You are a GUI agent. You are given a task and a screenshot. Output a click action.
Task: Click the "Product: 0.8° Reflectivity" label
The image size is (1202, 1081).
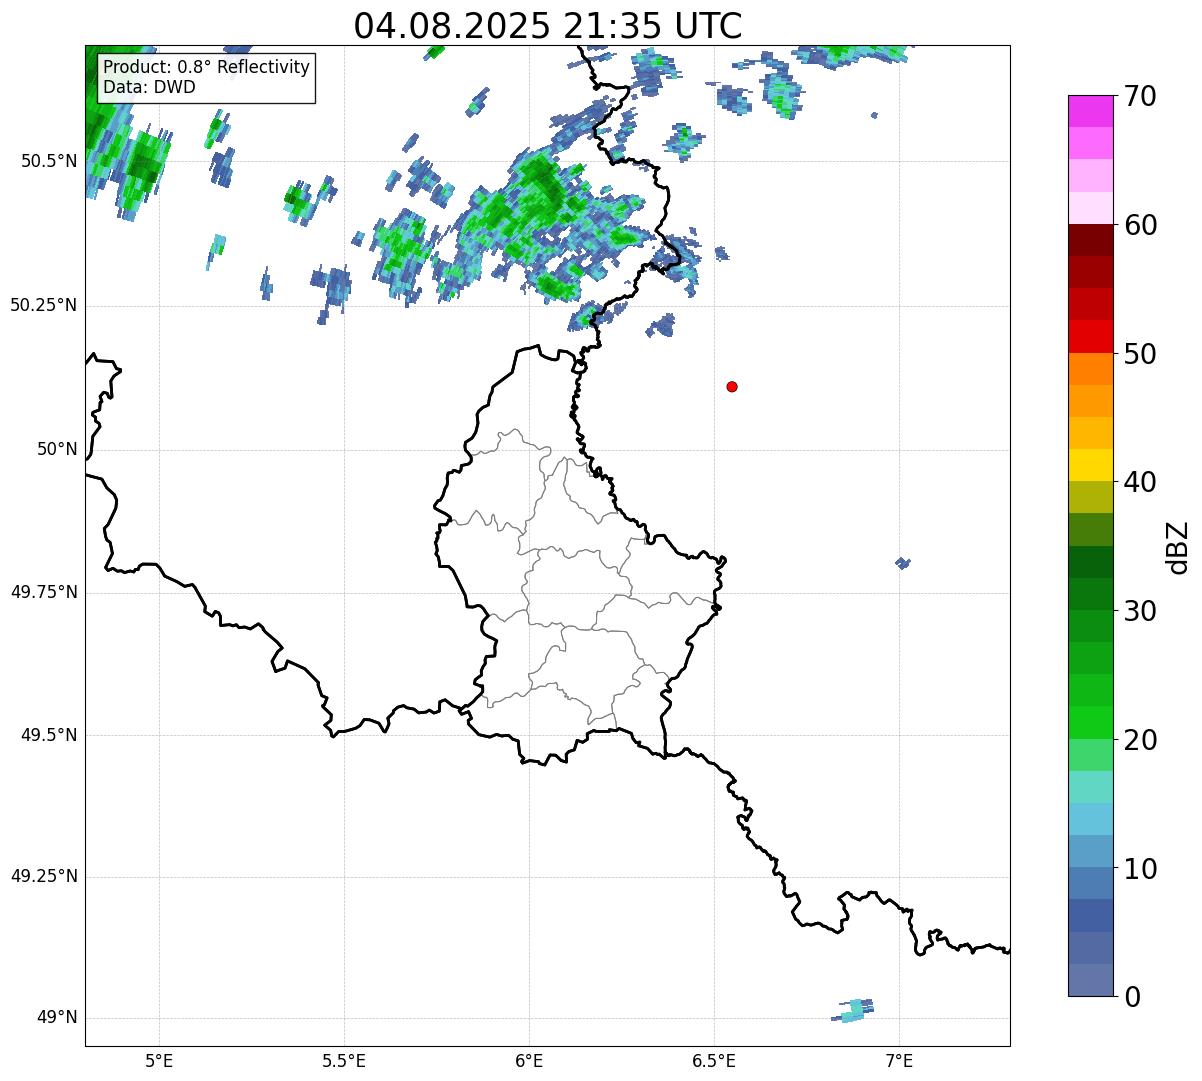tap(206, 67)
